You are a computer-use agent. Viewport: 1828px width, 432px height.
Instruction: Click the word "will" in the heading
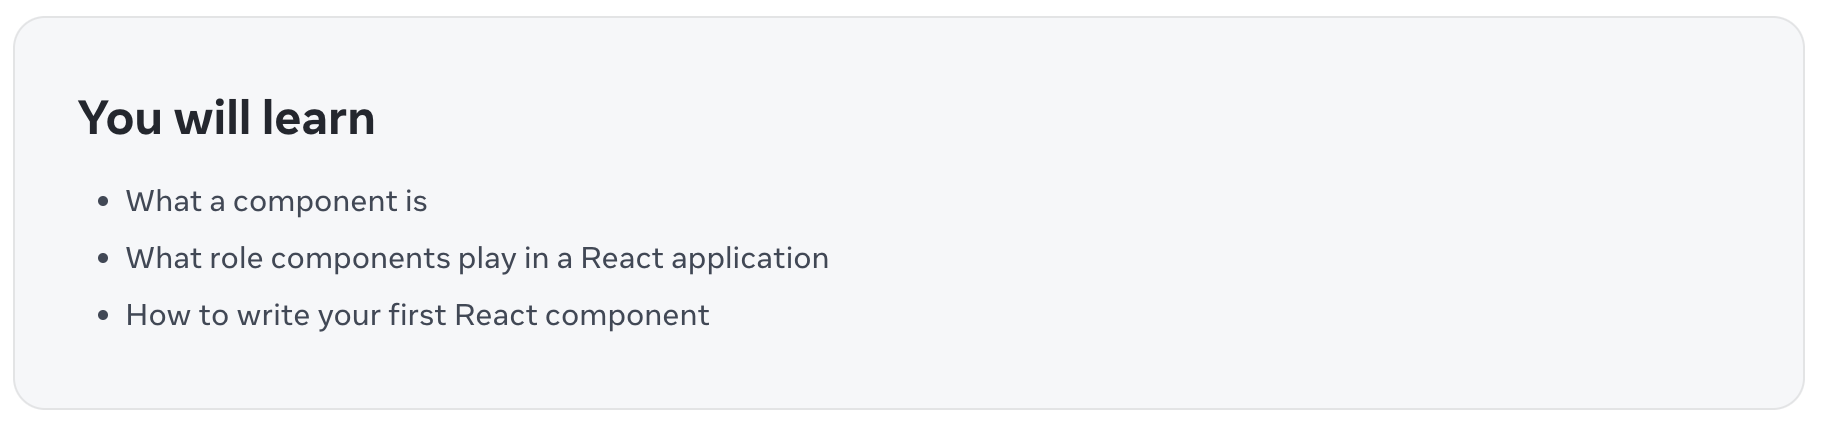click(x=212, y=118)
